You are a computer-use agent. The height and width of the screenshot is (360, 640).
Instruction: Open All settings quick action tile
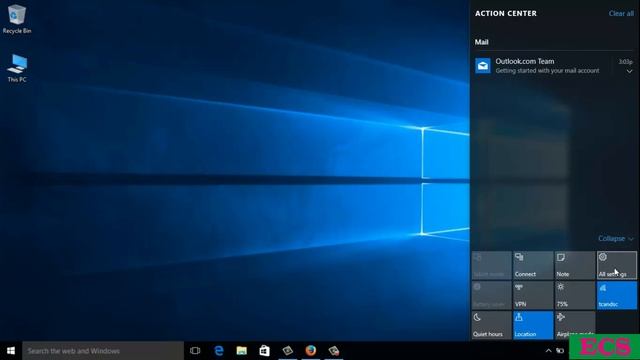(616, 265)
